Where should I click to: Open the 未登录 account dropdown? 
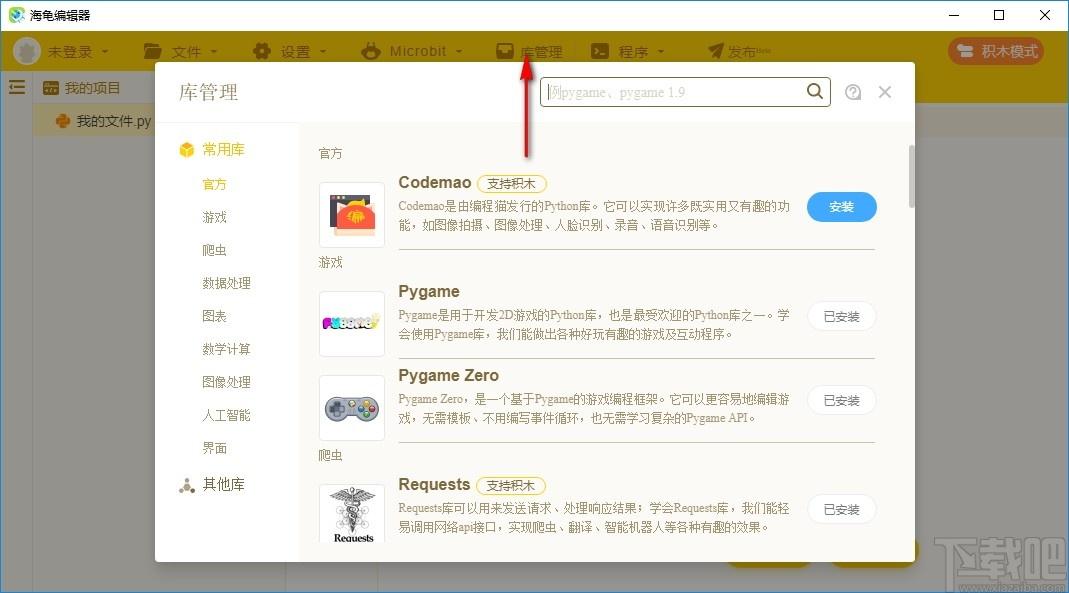[x=78, y=51]
